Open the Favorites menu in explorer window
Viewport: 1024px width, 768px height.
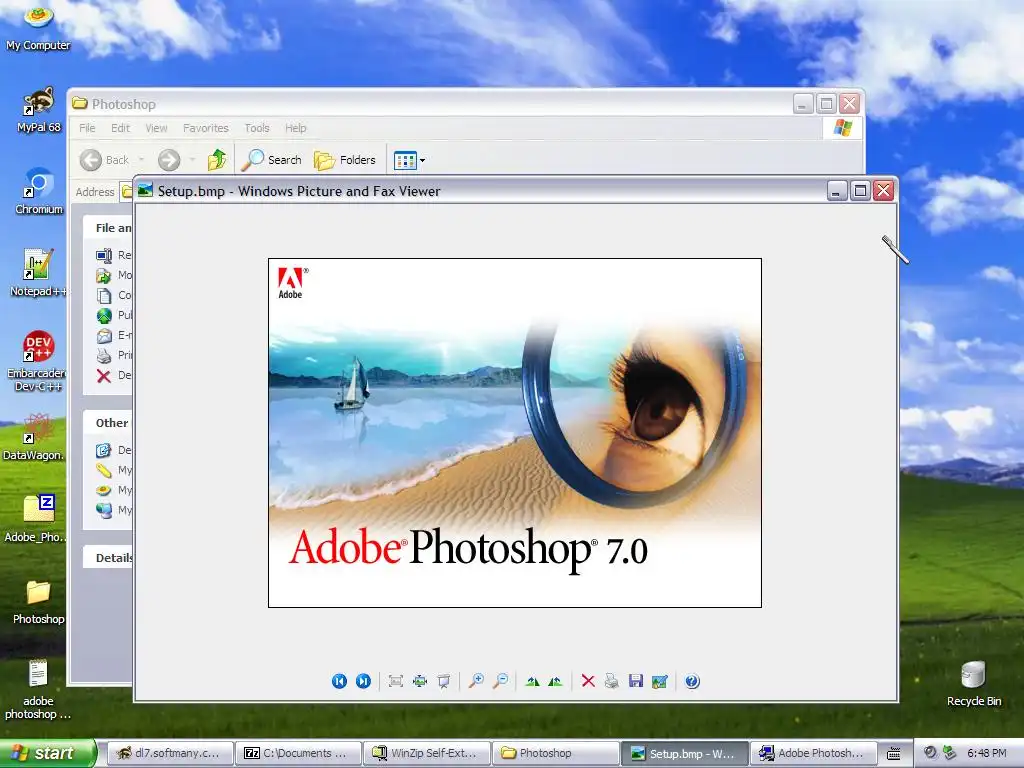coord(206,128)
